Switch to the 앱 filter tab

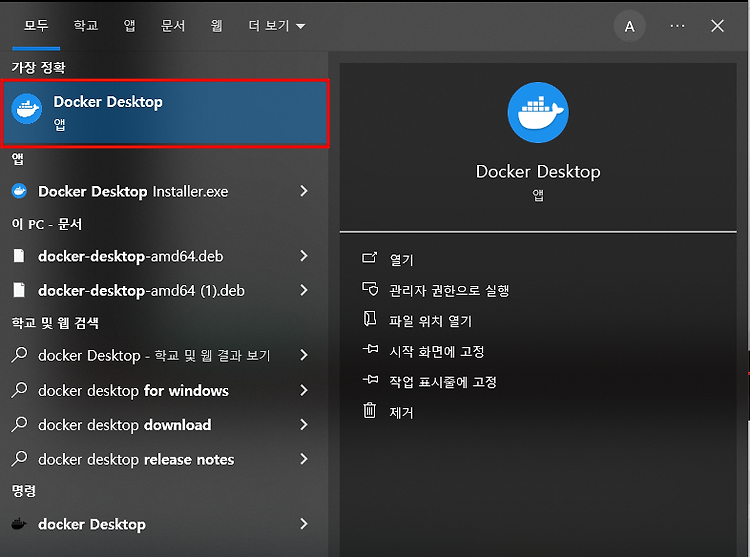(129, 25)
